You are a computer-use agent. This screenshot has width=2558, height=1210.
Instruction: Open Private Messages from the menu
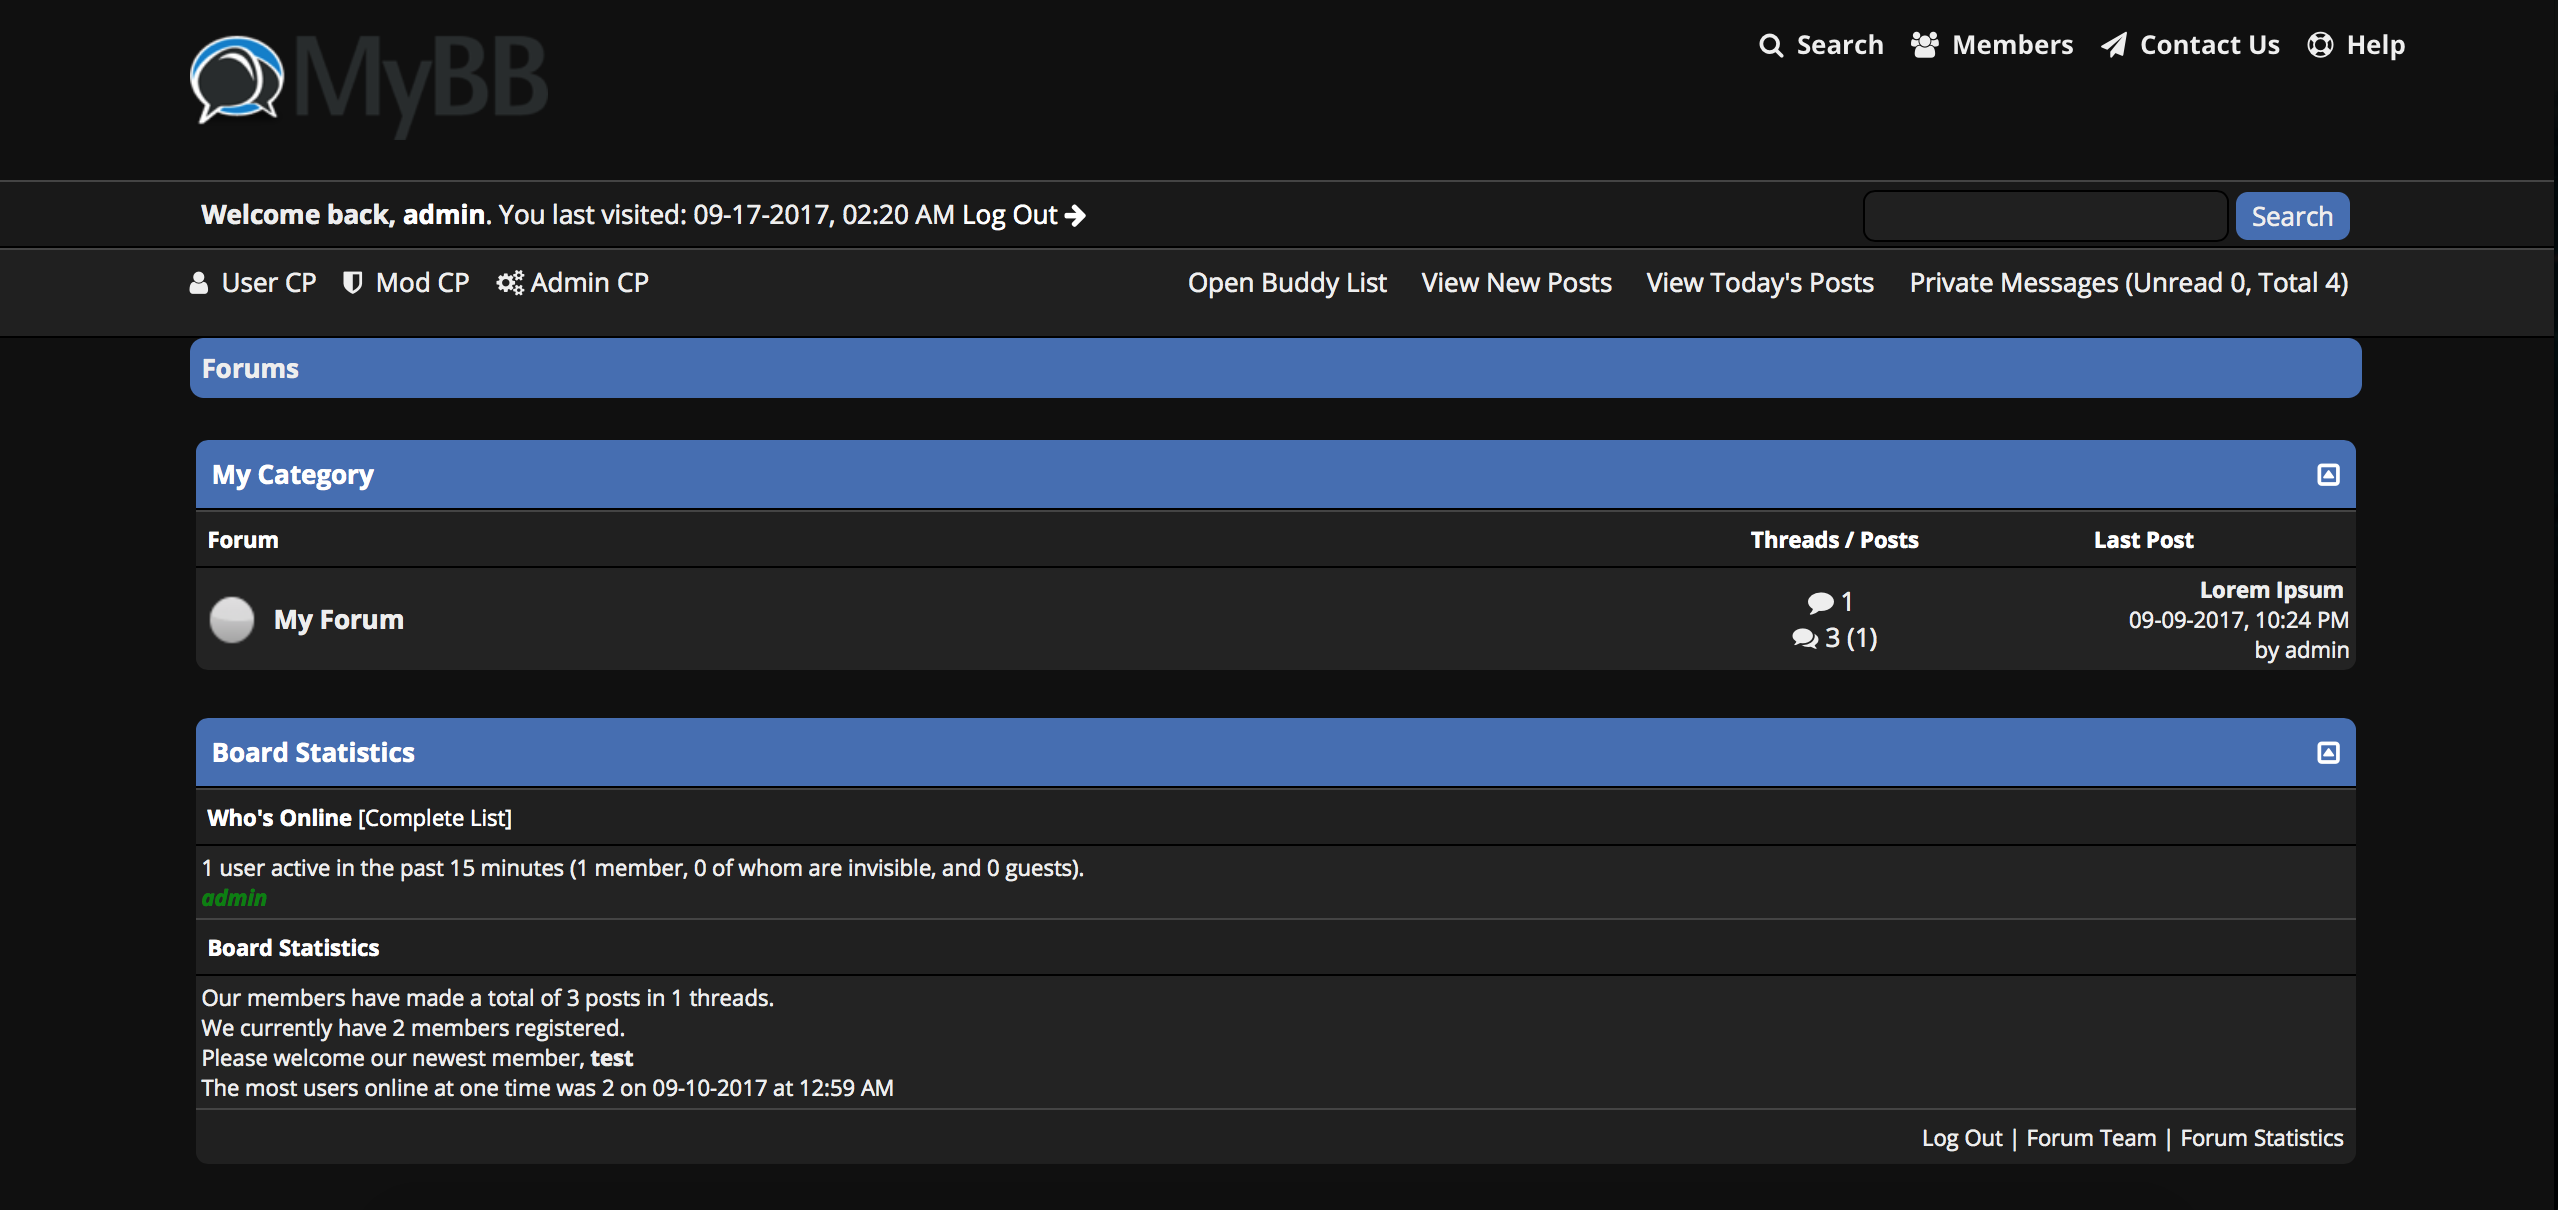[2128, 283]
